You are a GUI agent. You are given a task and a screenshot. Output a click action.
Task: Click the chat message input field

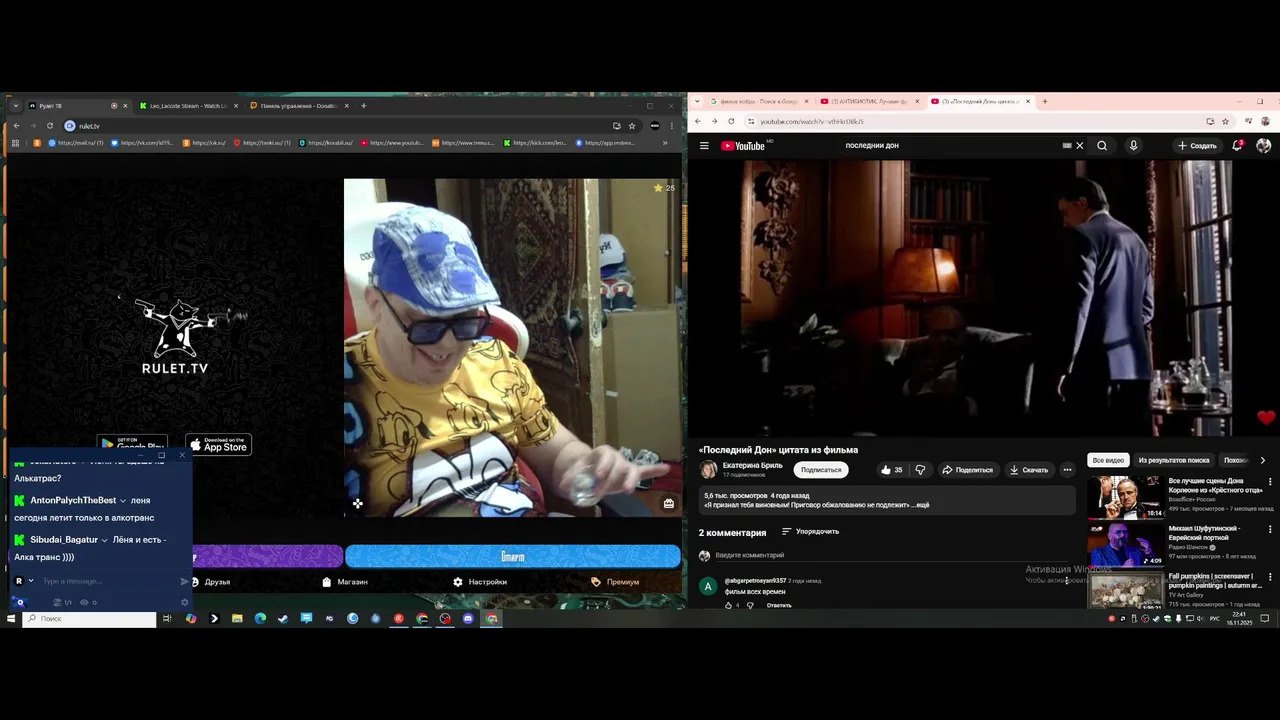coord(108,581)
